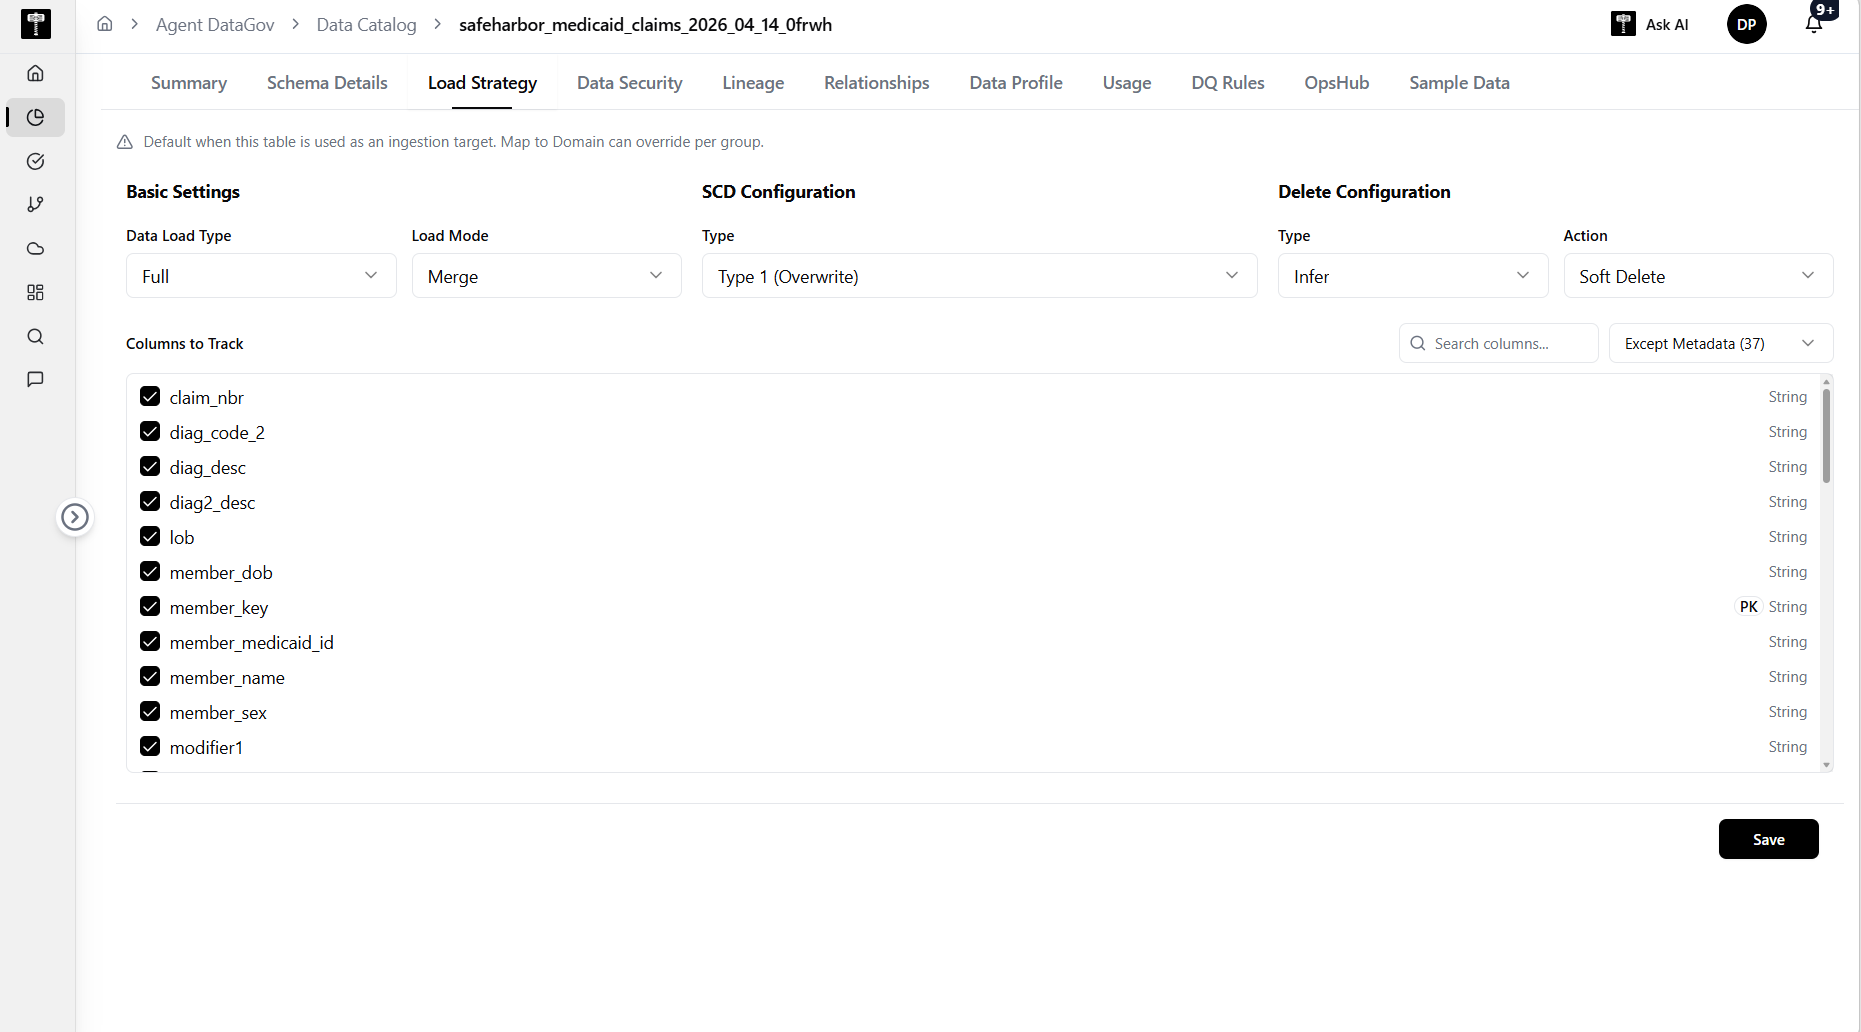Click the scroll-down arrow of the column list
Screen dimensions: 1861x1032
(x=1826, y=765)
